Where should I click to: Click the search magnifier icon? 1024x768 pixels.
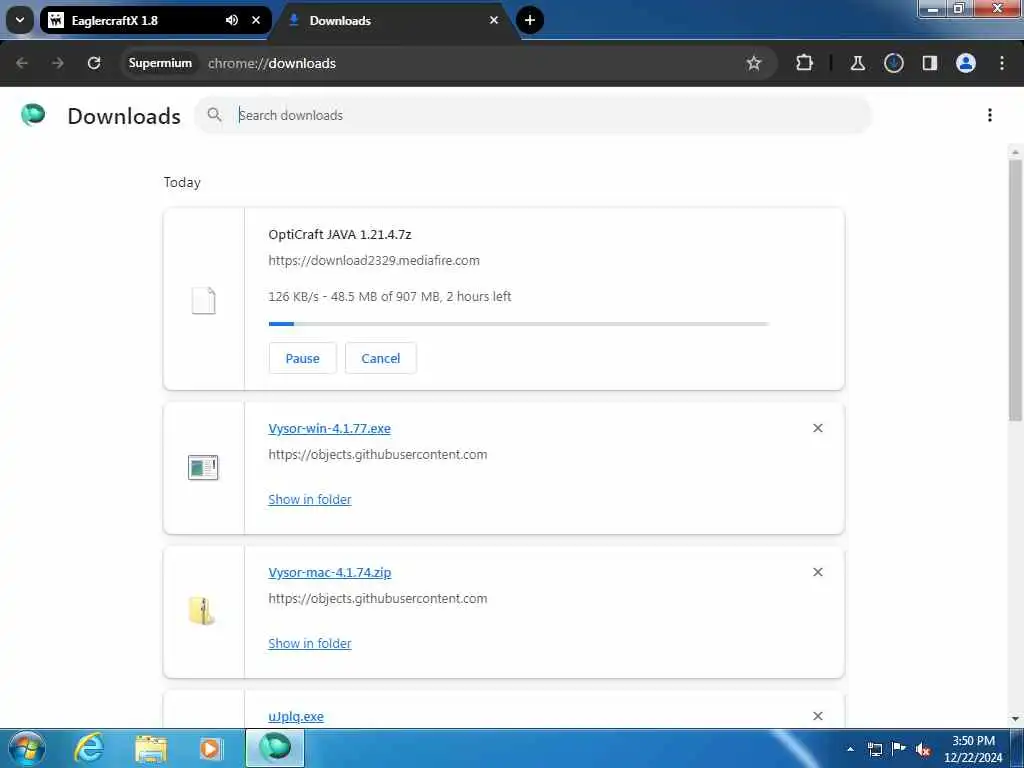[214, 115]
